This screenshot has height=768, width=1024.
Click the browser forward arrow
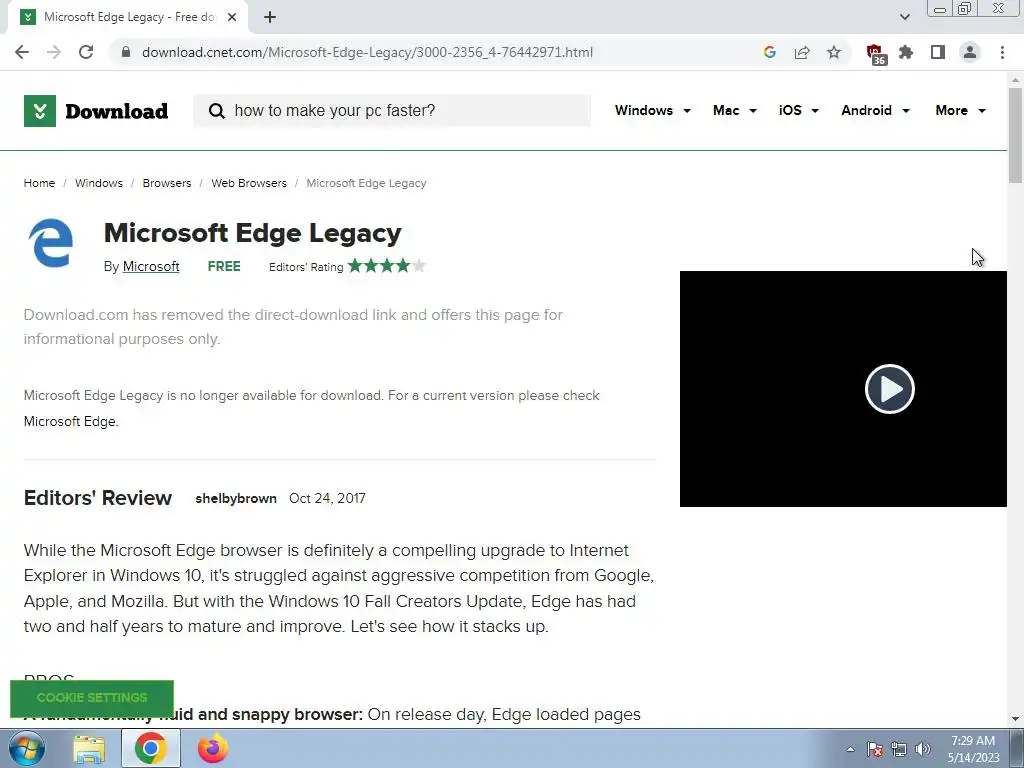pyautogui.click(x=54, y=52)
